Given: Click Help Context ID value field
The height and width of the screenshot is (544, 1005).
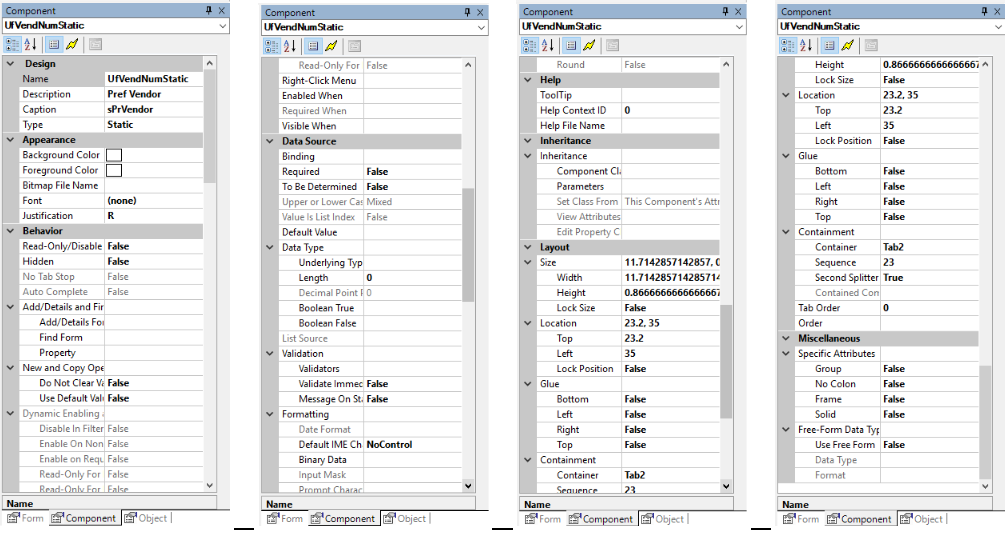Looking at the screenshot, I should [x=670, y=110].
